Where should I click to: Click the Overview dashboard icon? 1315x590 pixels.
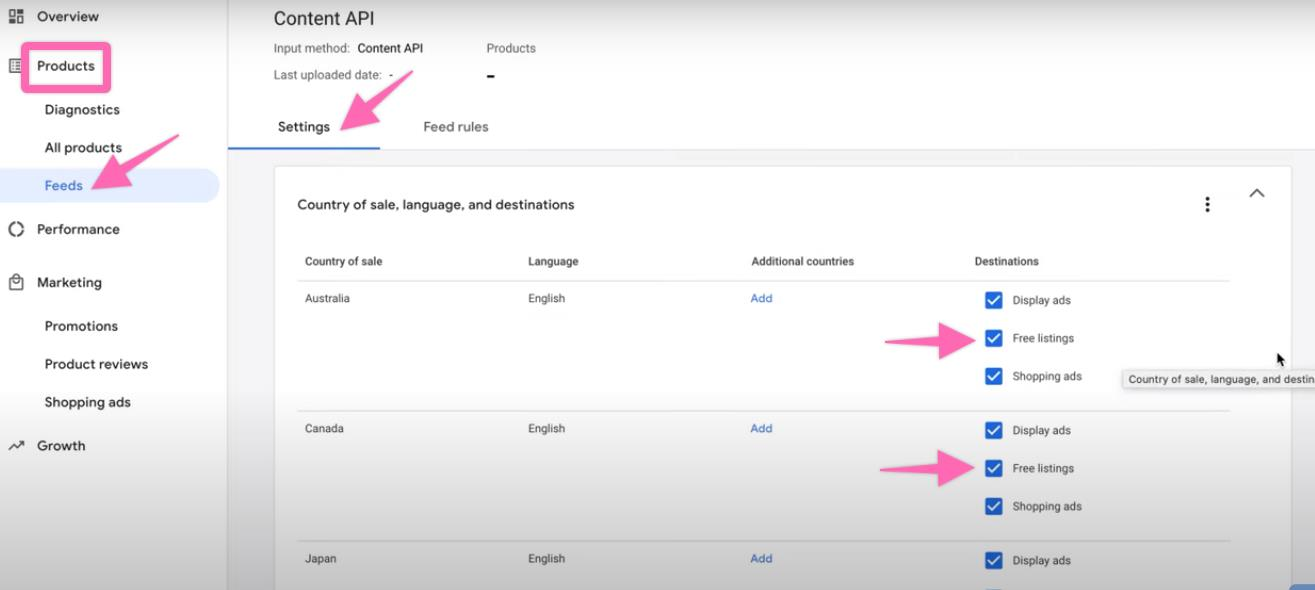[16, 17]
